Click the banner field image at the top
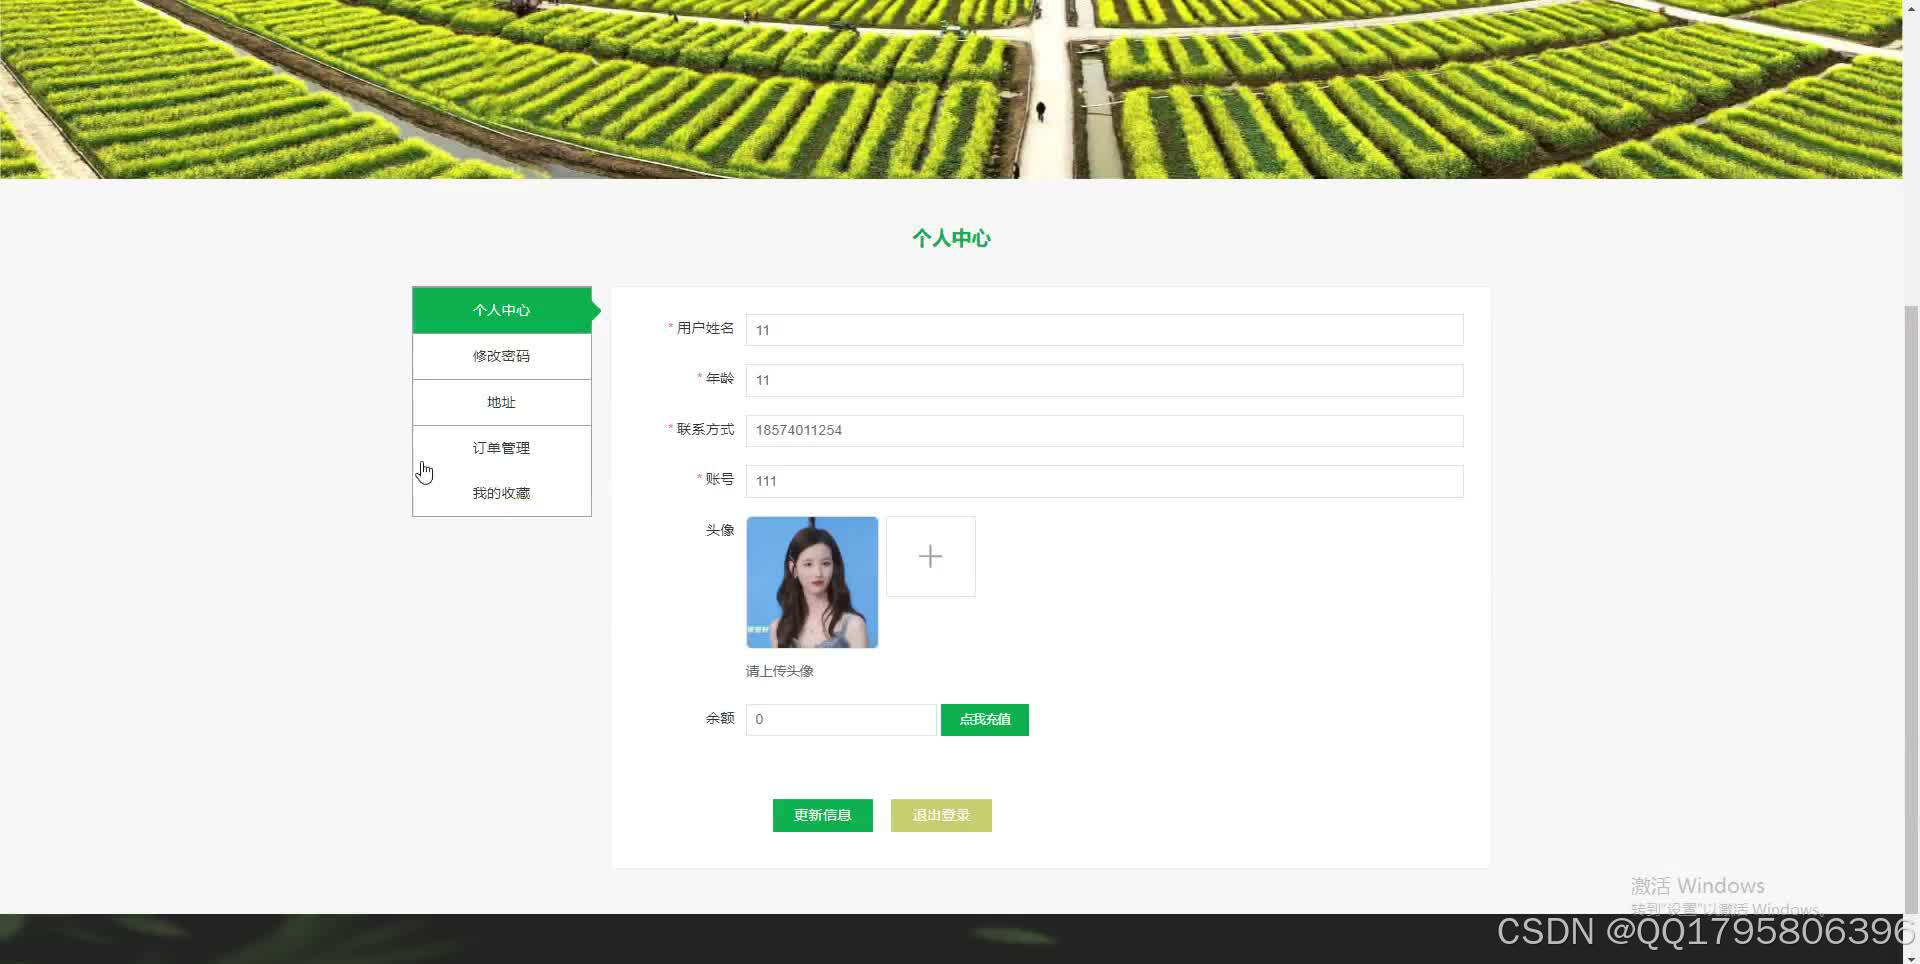Image resolution: width=1920 pixels, height=964 pixels. [x=950, y=90]
